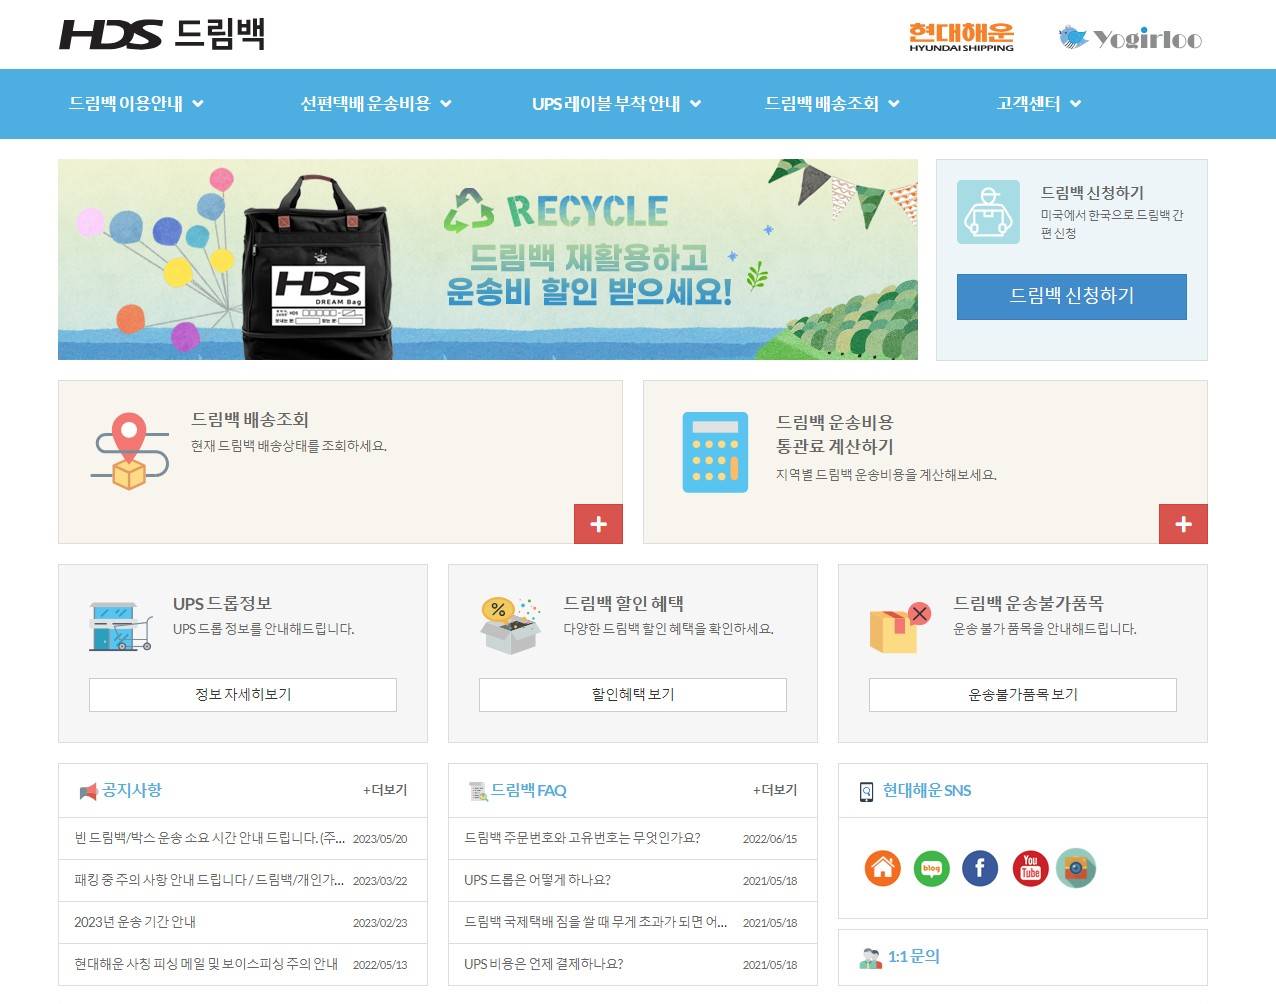The width and height of the screenshot is (1276, 1004).
Task: Open FAQ 드림백 주문번호와 고유번호는 무엇인가요?
Action: click(x=582, y=838)
